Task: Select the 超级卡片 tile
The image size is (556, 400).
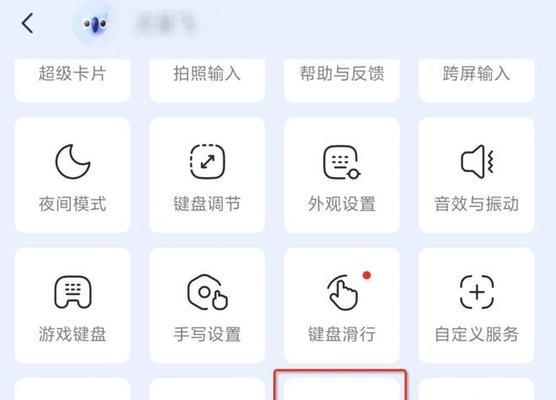Action: [73, 80]
